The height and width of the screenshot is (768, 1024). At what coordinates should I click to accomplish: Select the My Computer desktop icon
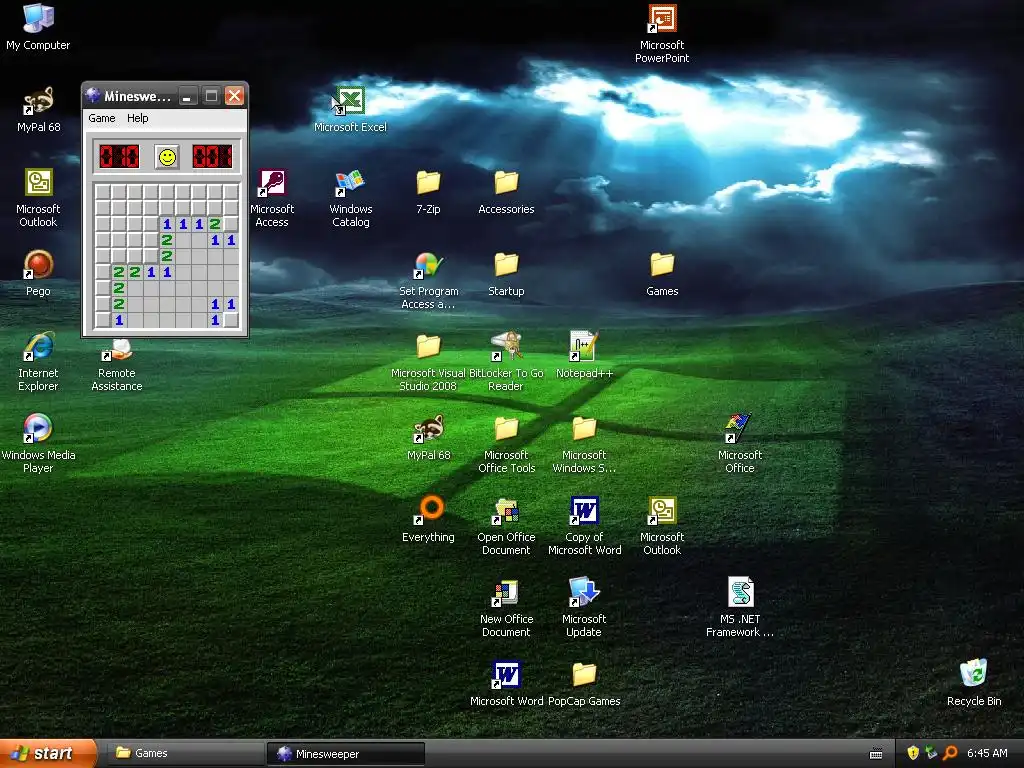coord(38,27)
